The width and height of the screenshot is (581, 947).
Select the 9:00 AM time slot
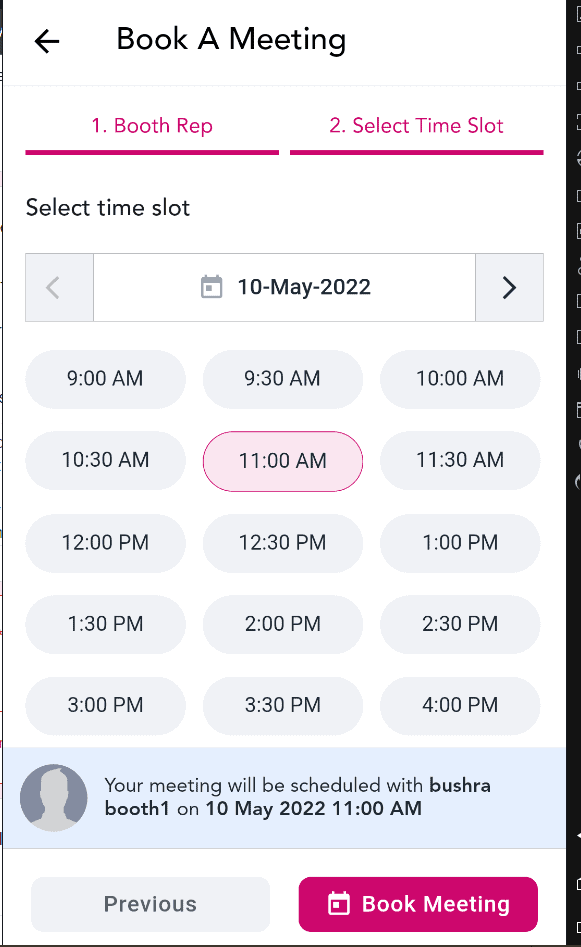[105, 379]
